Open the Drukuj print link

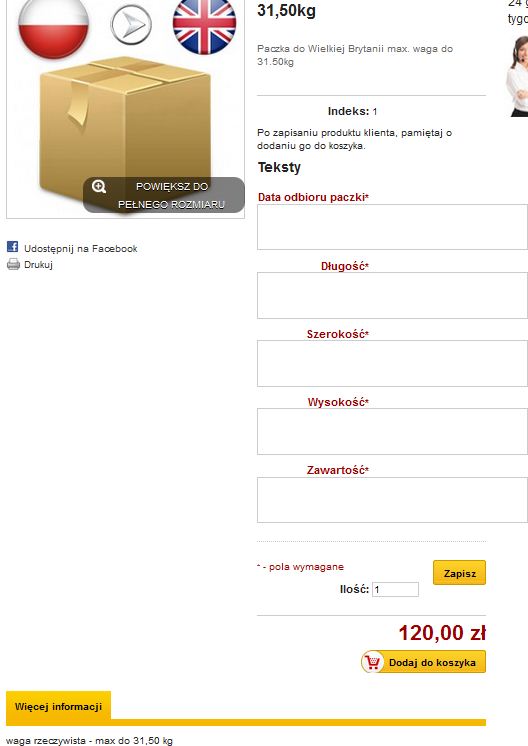click(38, 265)
